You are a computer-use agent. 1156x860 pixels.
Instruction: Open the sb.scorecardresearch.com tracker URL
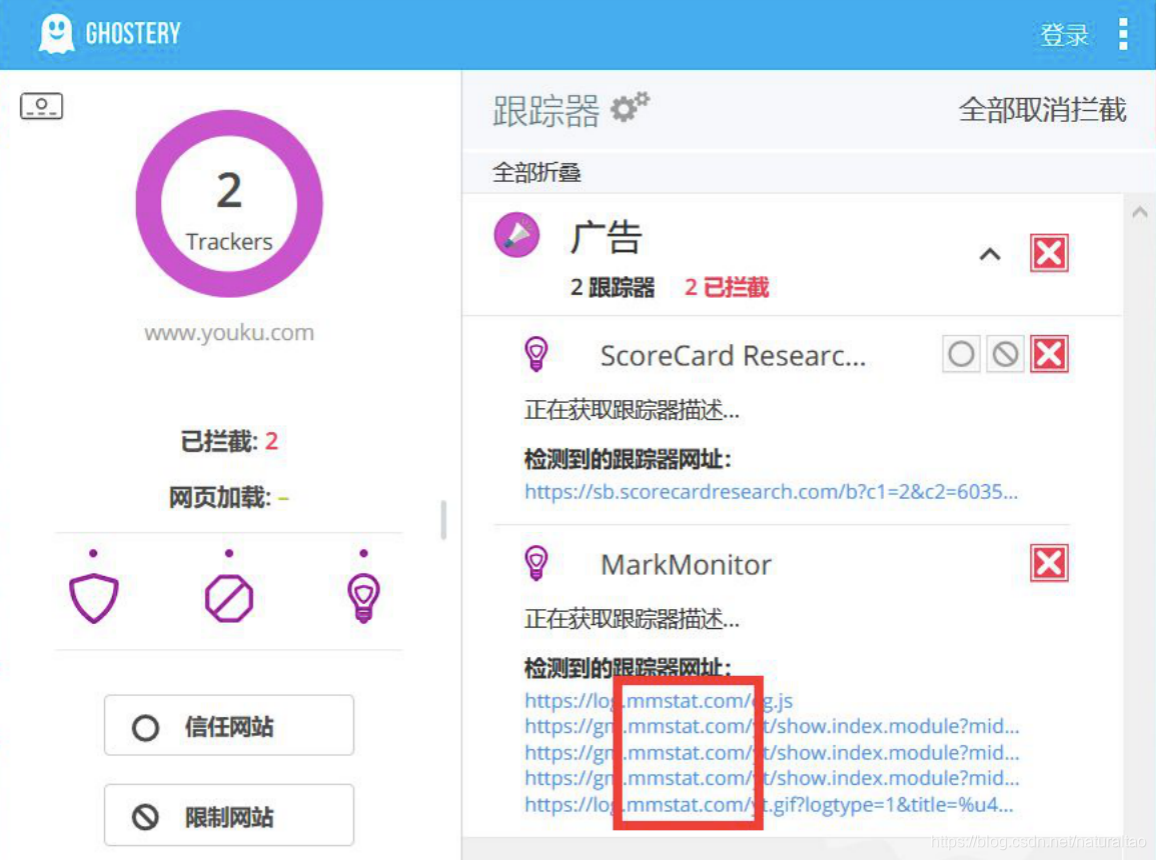tap(771, 492)
